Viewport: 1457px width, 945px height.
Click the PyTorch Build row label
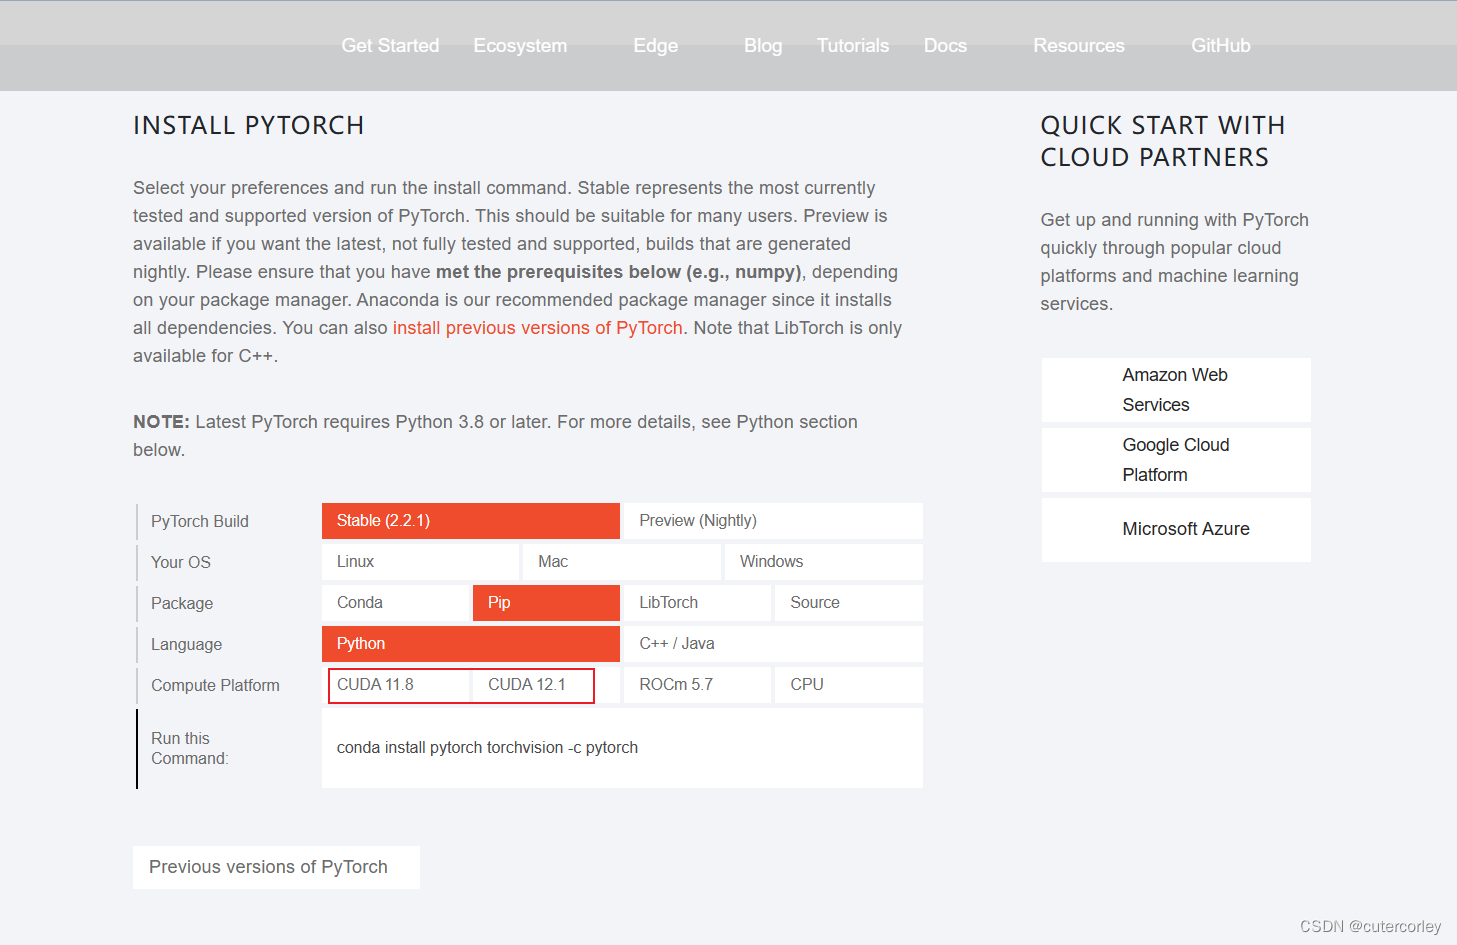(200, 522)
